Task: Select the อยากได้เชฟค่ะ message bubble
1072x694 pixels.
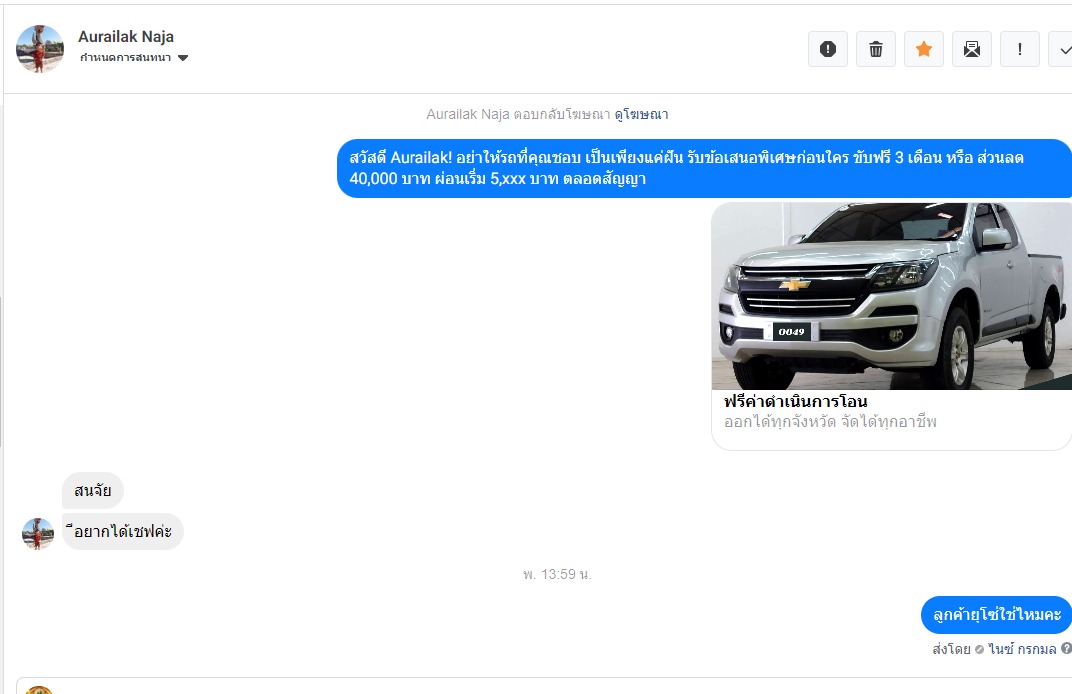Action: [x=123, y=532]
